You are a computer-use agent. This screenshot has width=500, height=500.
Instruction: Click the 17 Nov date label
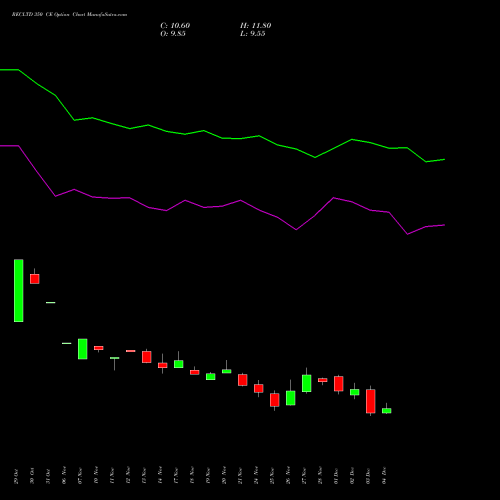point(176,475)
